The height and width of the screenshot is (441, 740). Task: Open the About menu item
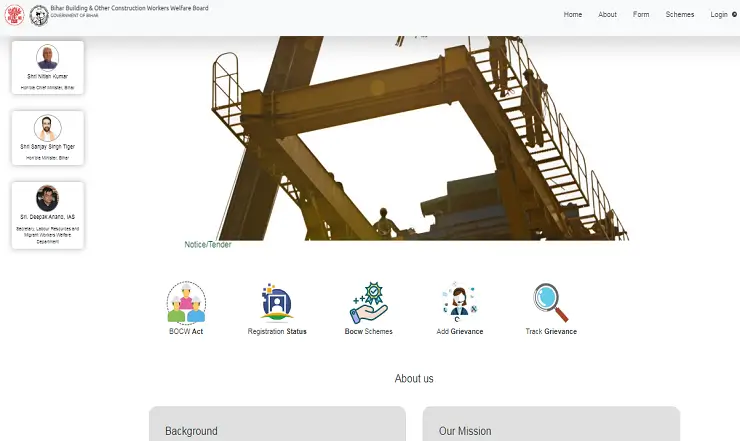tap(607, 15)
